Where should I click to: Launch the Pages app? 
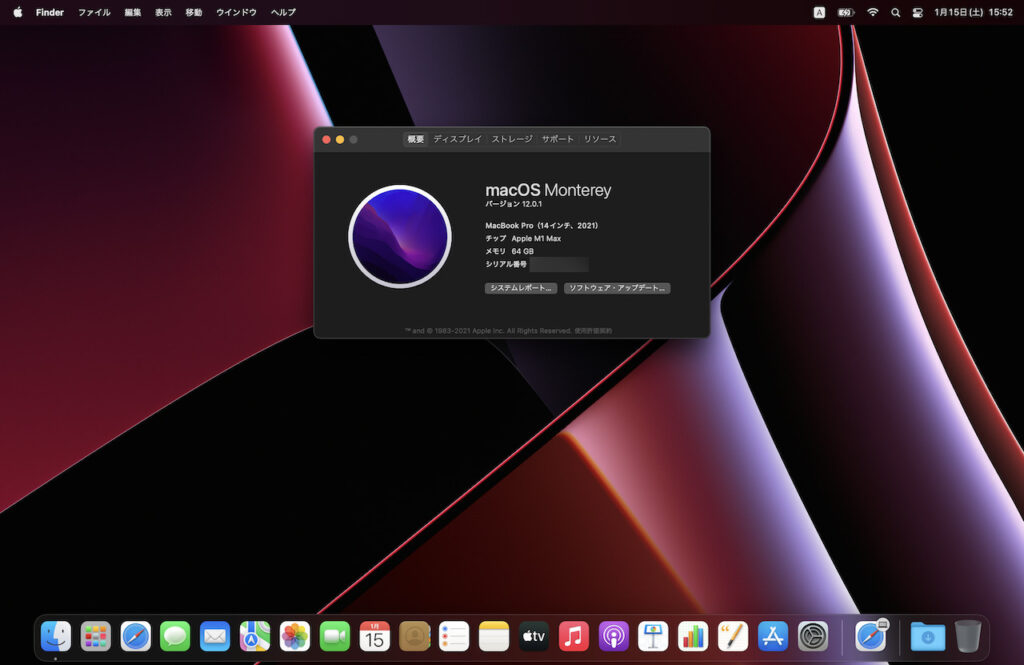(x=733, y=636)
